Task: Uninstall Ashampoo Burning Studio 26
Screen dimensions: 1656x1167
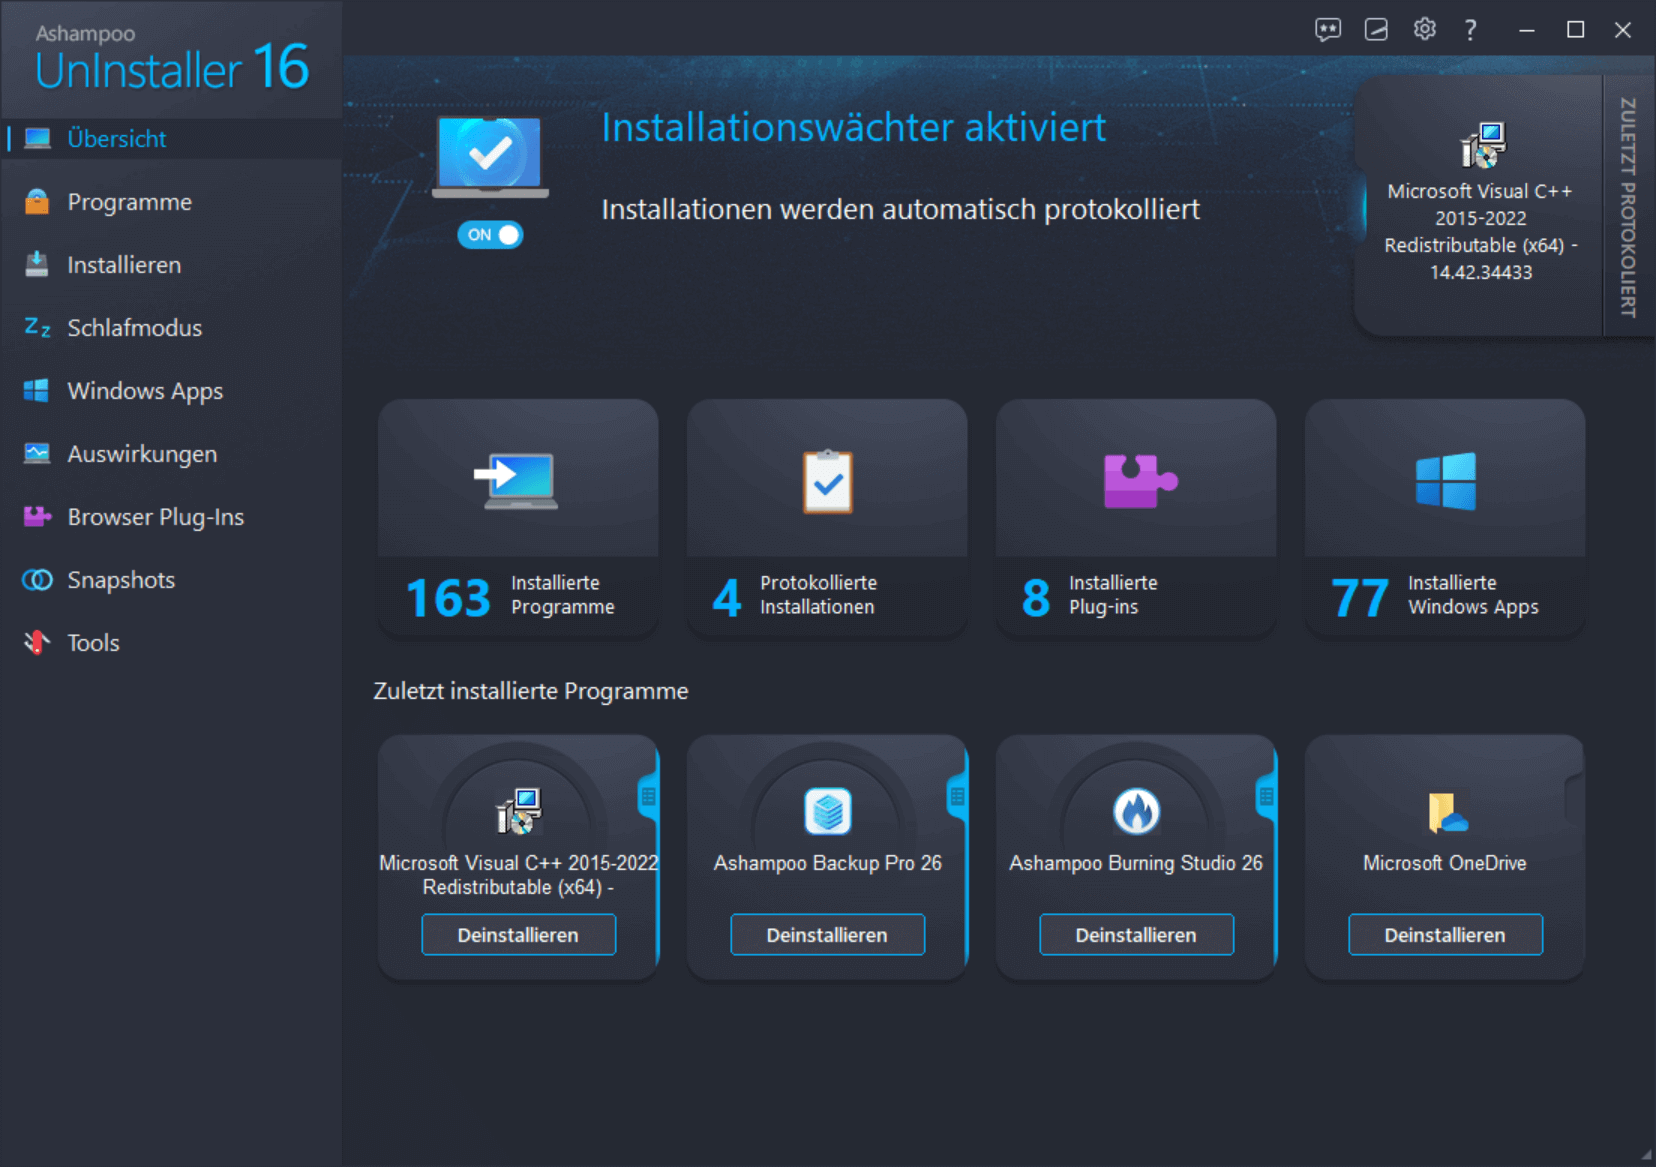Action: click(1136, 934)
